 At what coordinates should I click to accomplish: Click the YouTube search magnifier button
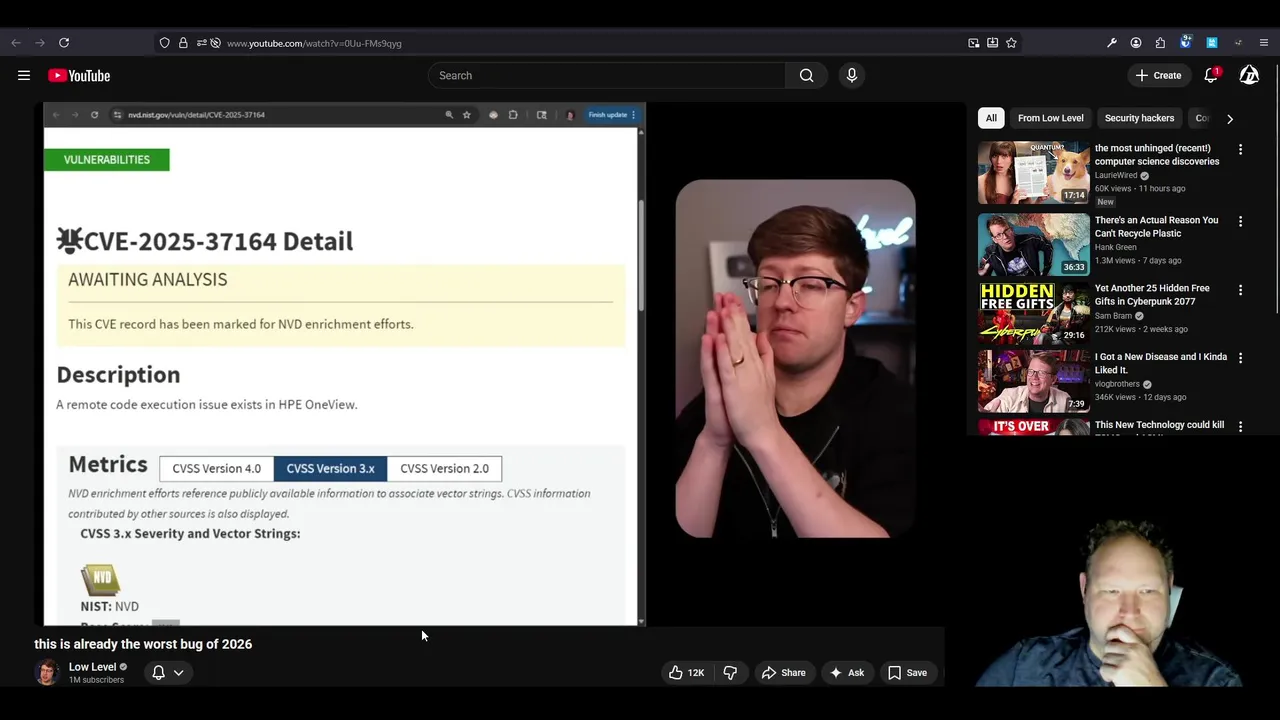(806, 75)
